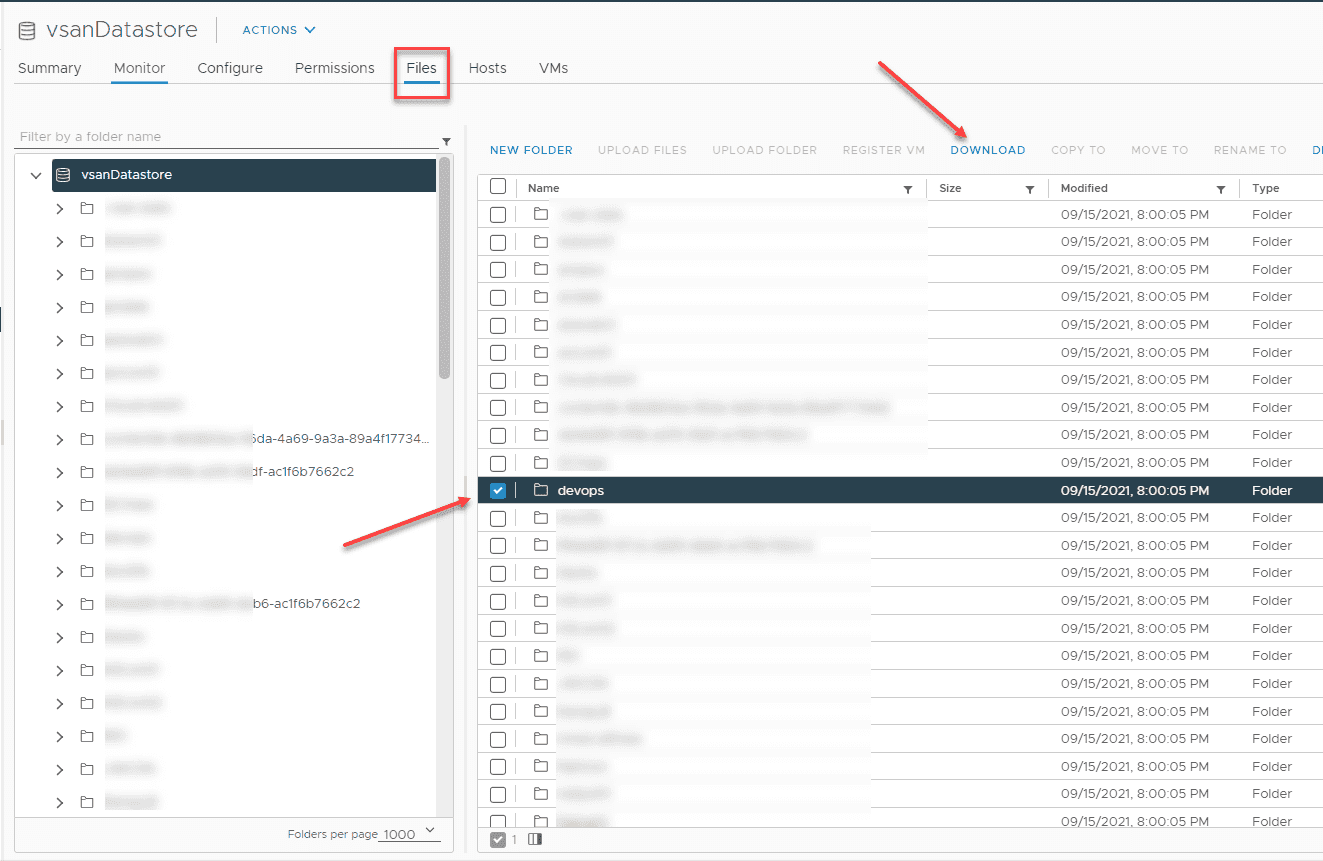Click the devops row Folder type cell

pyautogui.click(x=1272, y=491)
